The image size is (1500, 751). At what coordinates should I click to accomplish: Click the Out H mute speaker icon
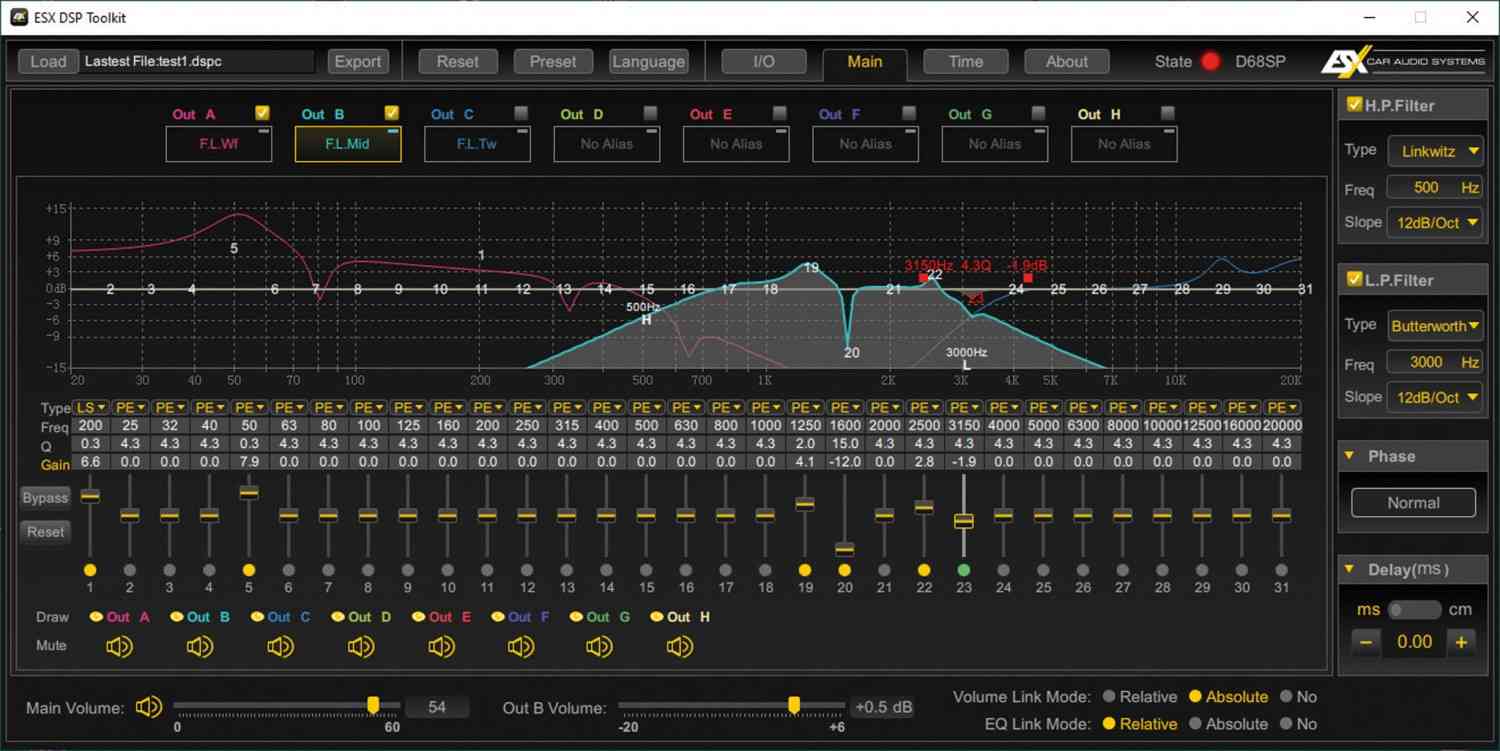(680, 647)
